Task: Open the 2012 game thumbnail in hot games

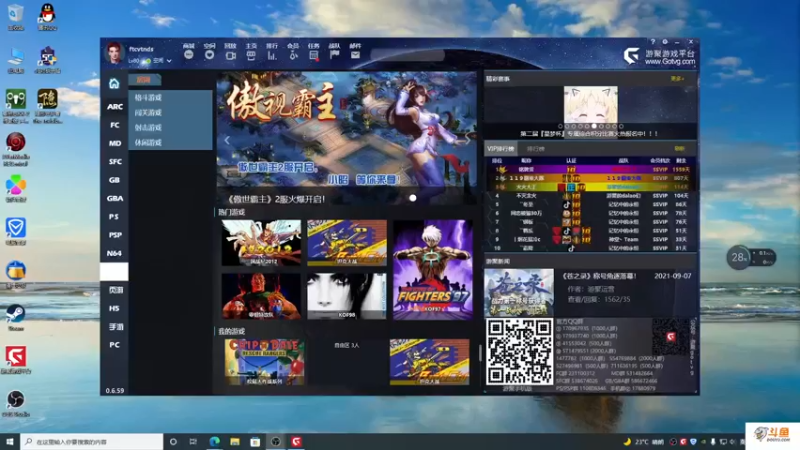Action: [261, 243]
